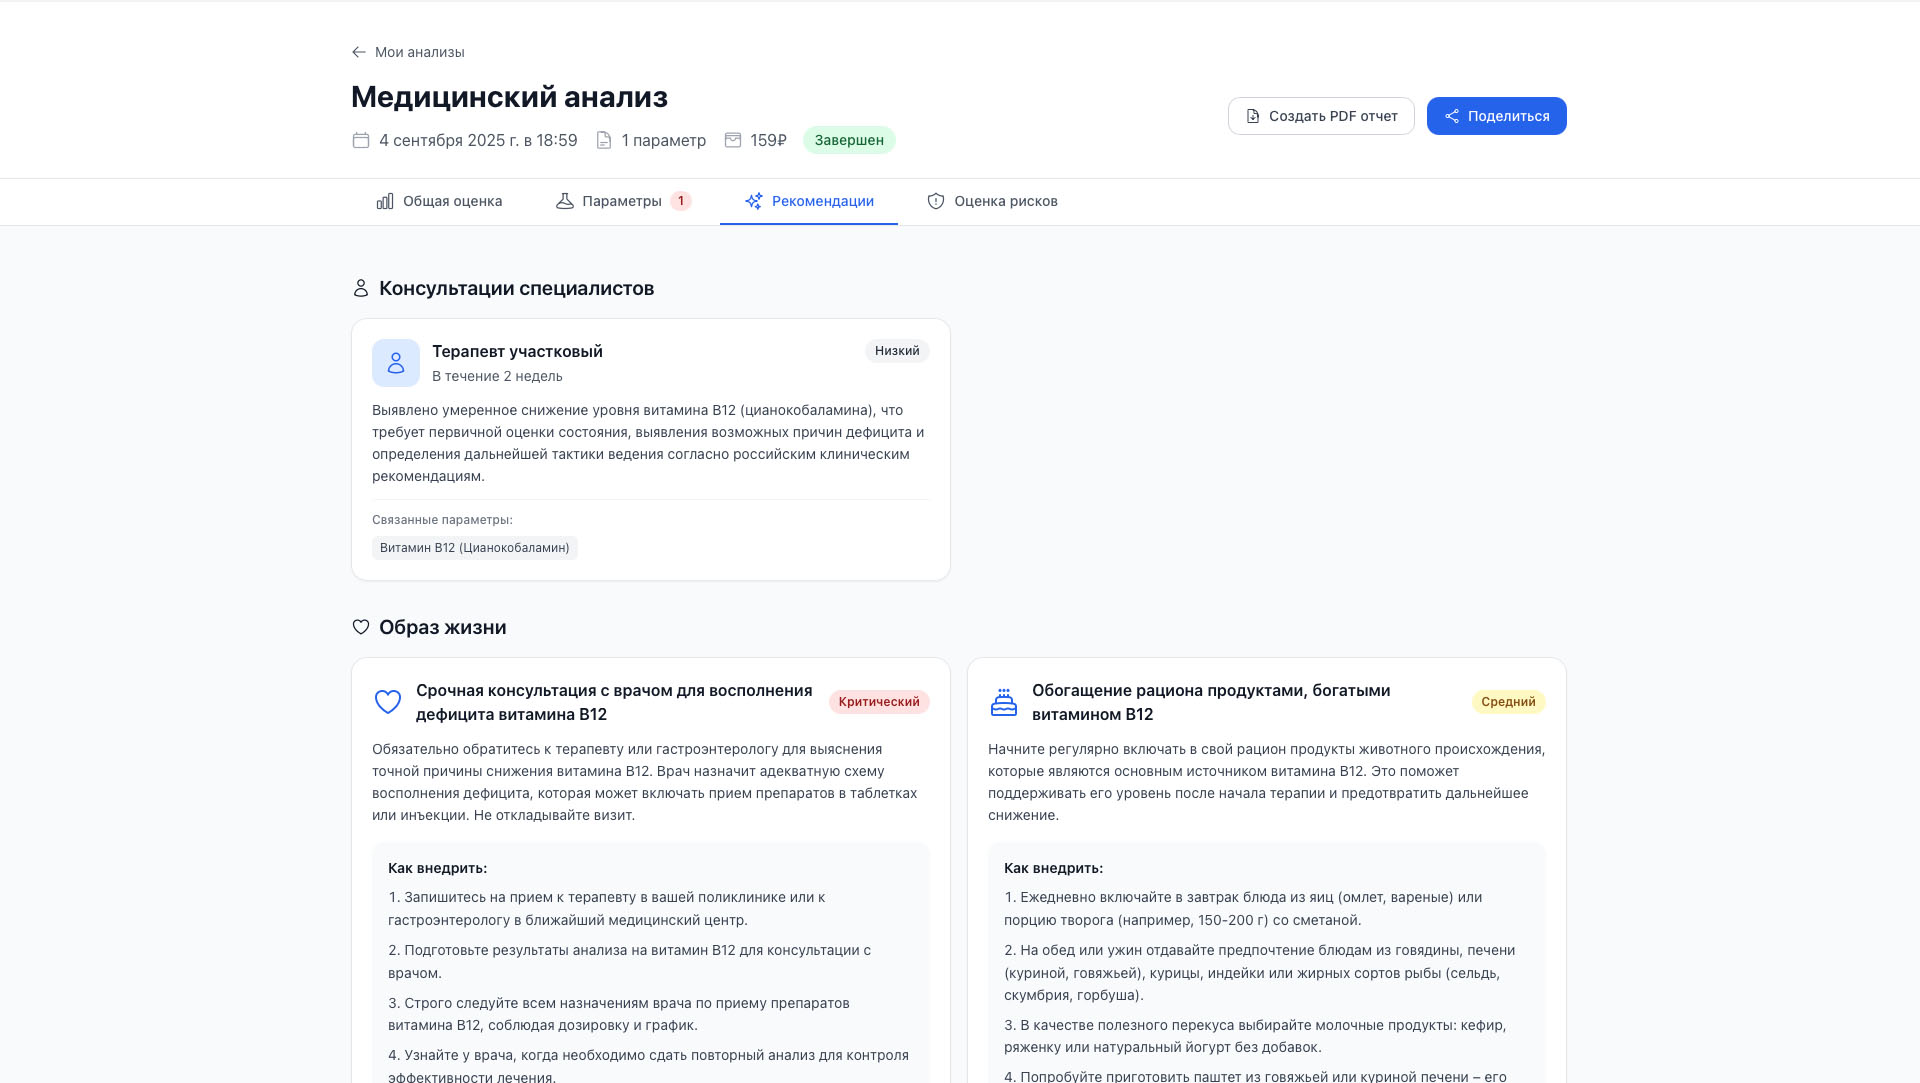This screenshot has width=1920, height=1083.
Task: Click the '159₽' price text
Action: [768, 140]
